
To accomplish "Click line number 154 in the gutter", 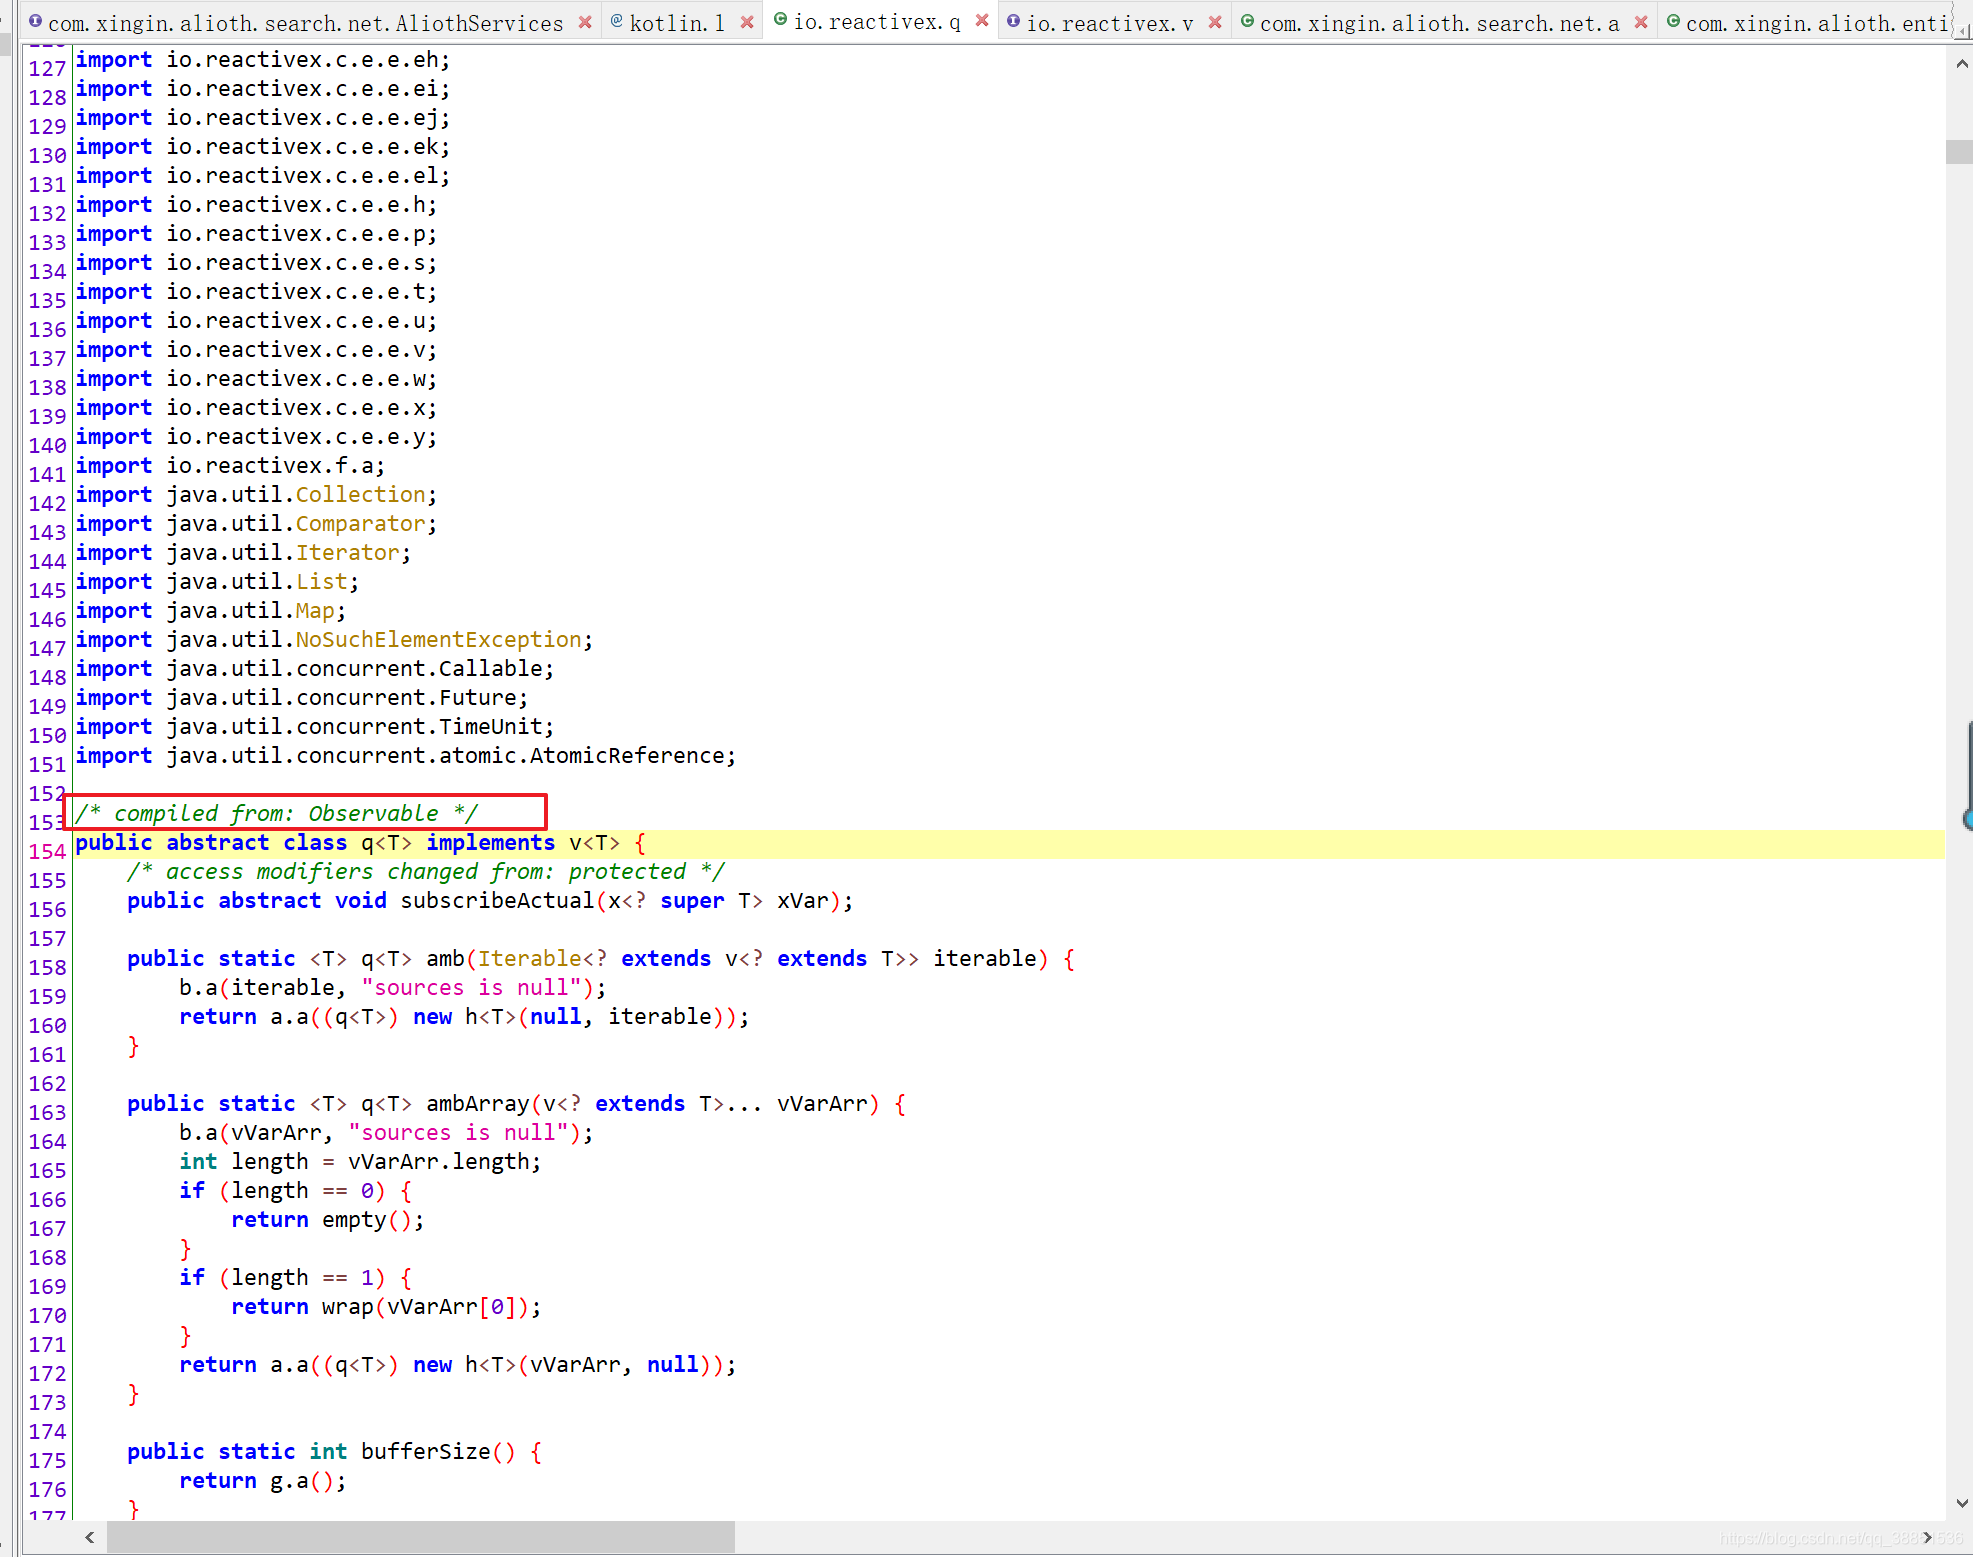I will [x=47, y=852].
